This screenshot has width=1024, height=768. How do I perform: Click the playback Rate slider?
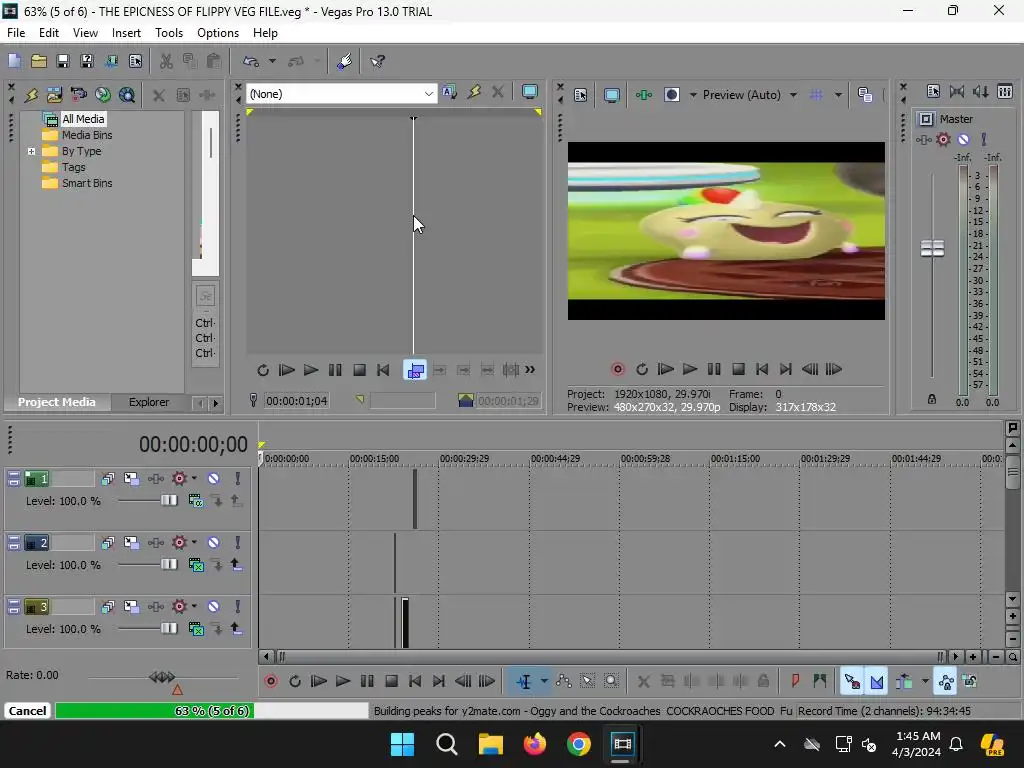pos(163,677)
